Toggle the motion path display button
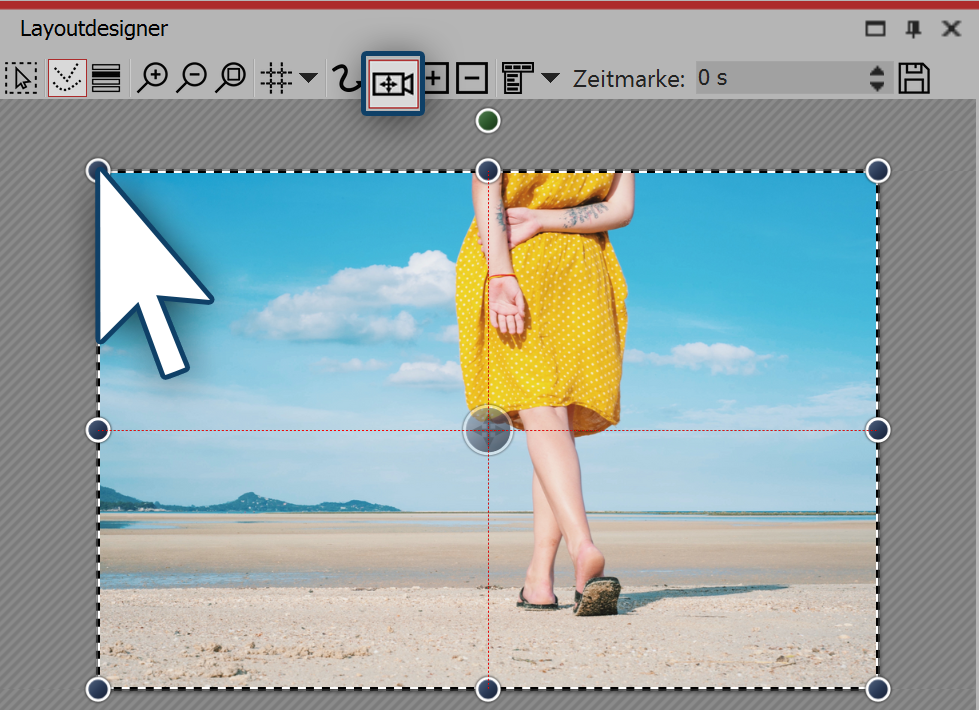Screen dimensions: 979x710 [67, 78]
